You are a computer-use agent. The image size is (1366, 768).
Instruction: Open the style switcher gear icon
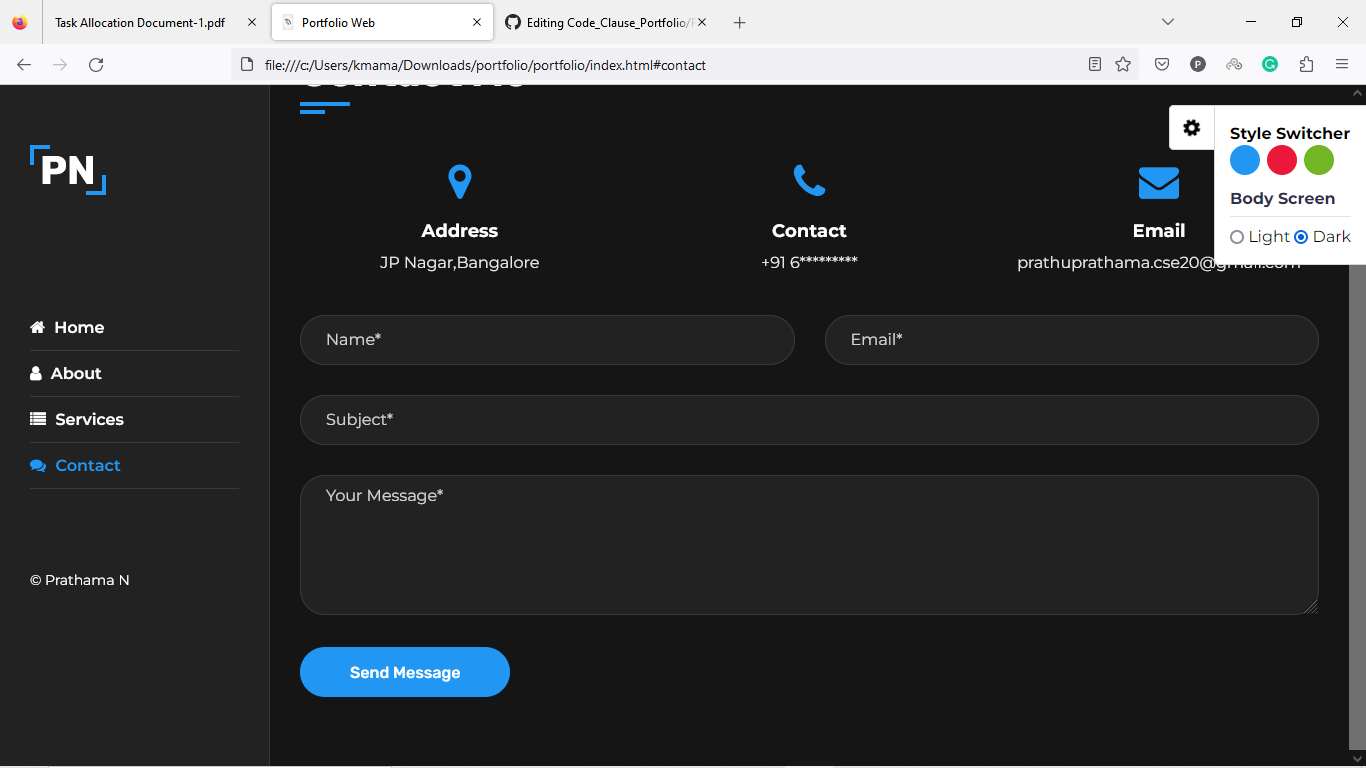pos(1191,128)
